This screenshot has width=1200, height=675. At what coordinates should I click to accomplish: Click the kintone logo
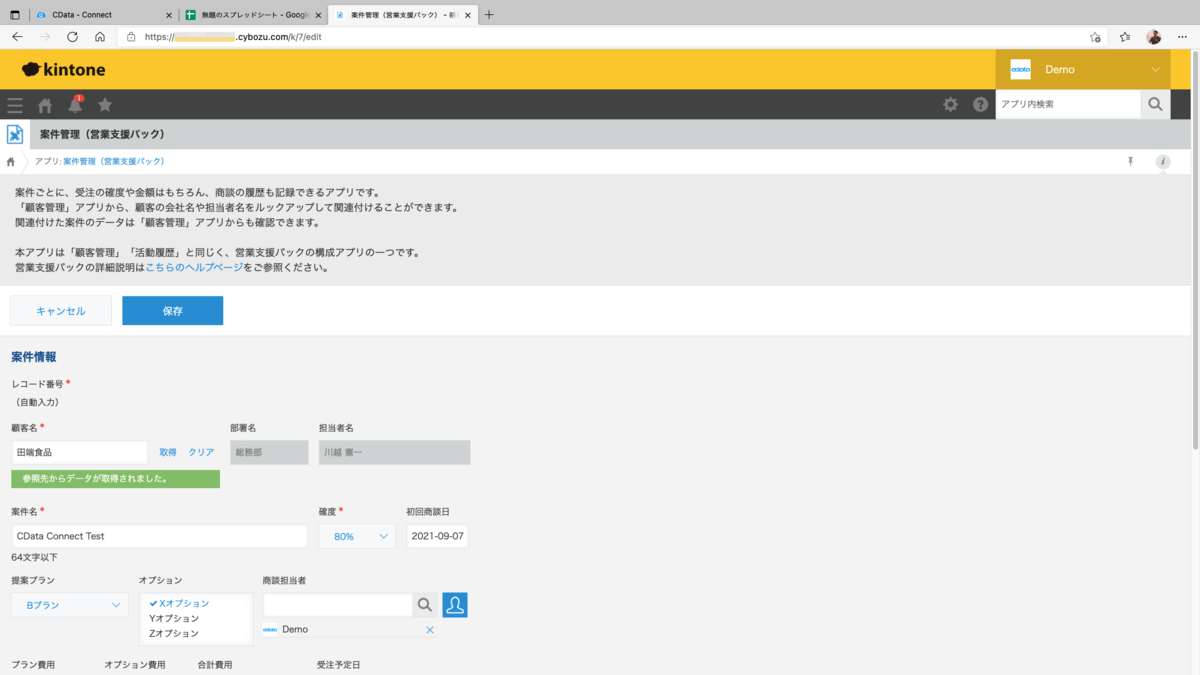pyautogui.click(x=63, y=70)
